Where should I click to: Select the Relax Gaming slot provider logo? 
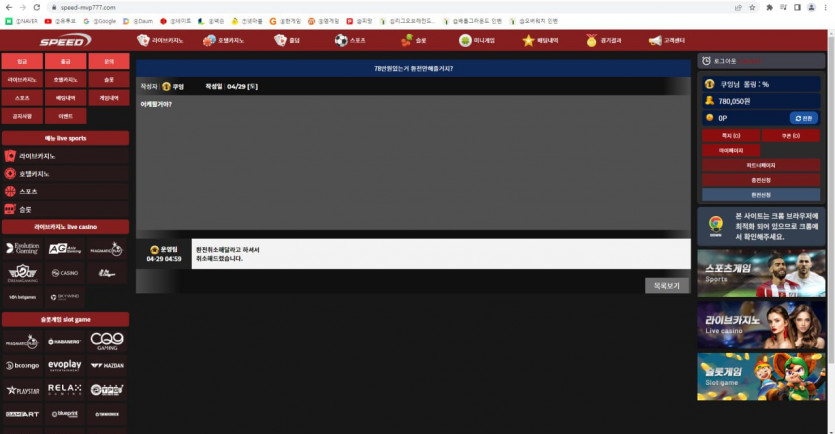point(65,390)
